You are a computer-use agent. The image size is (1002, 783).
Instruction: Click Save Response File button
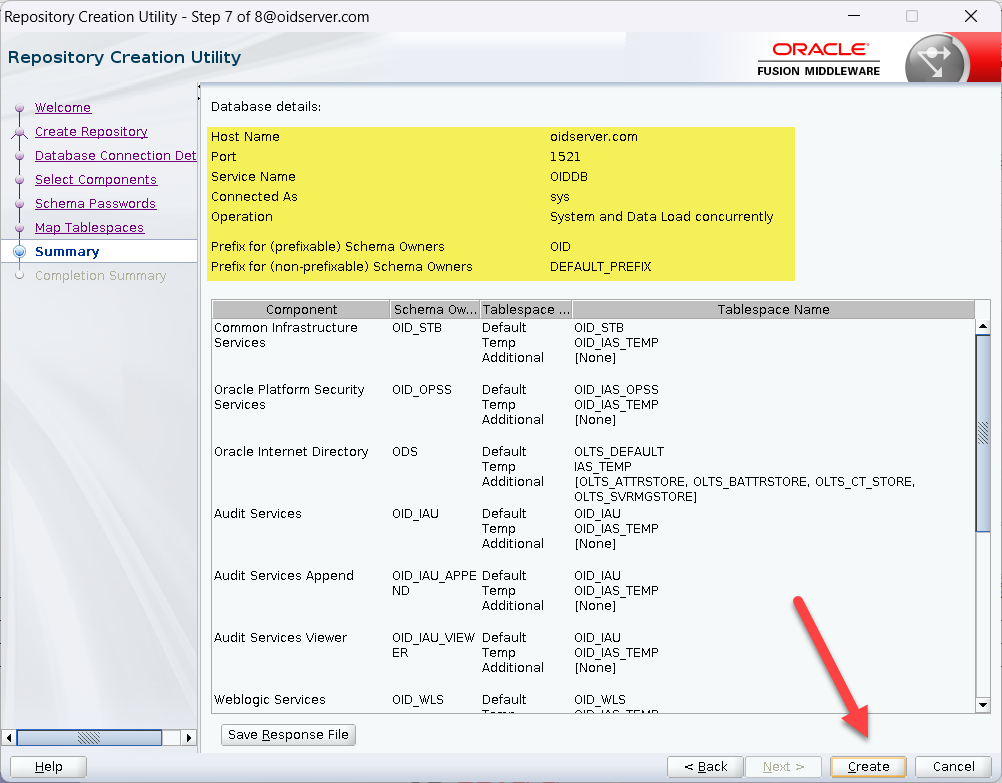(288, 734)
